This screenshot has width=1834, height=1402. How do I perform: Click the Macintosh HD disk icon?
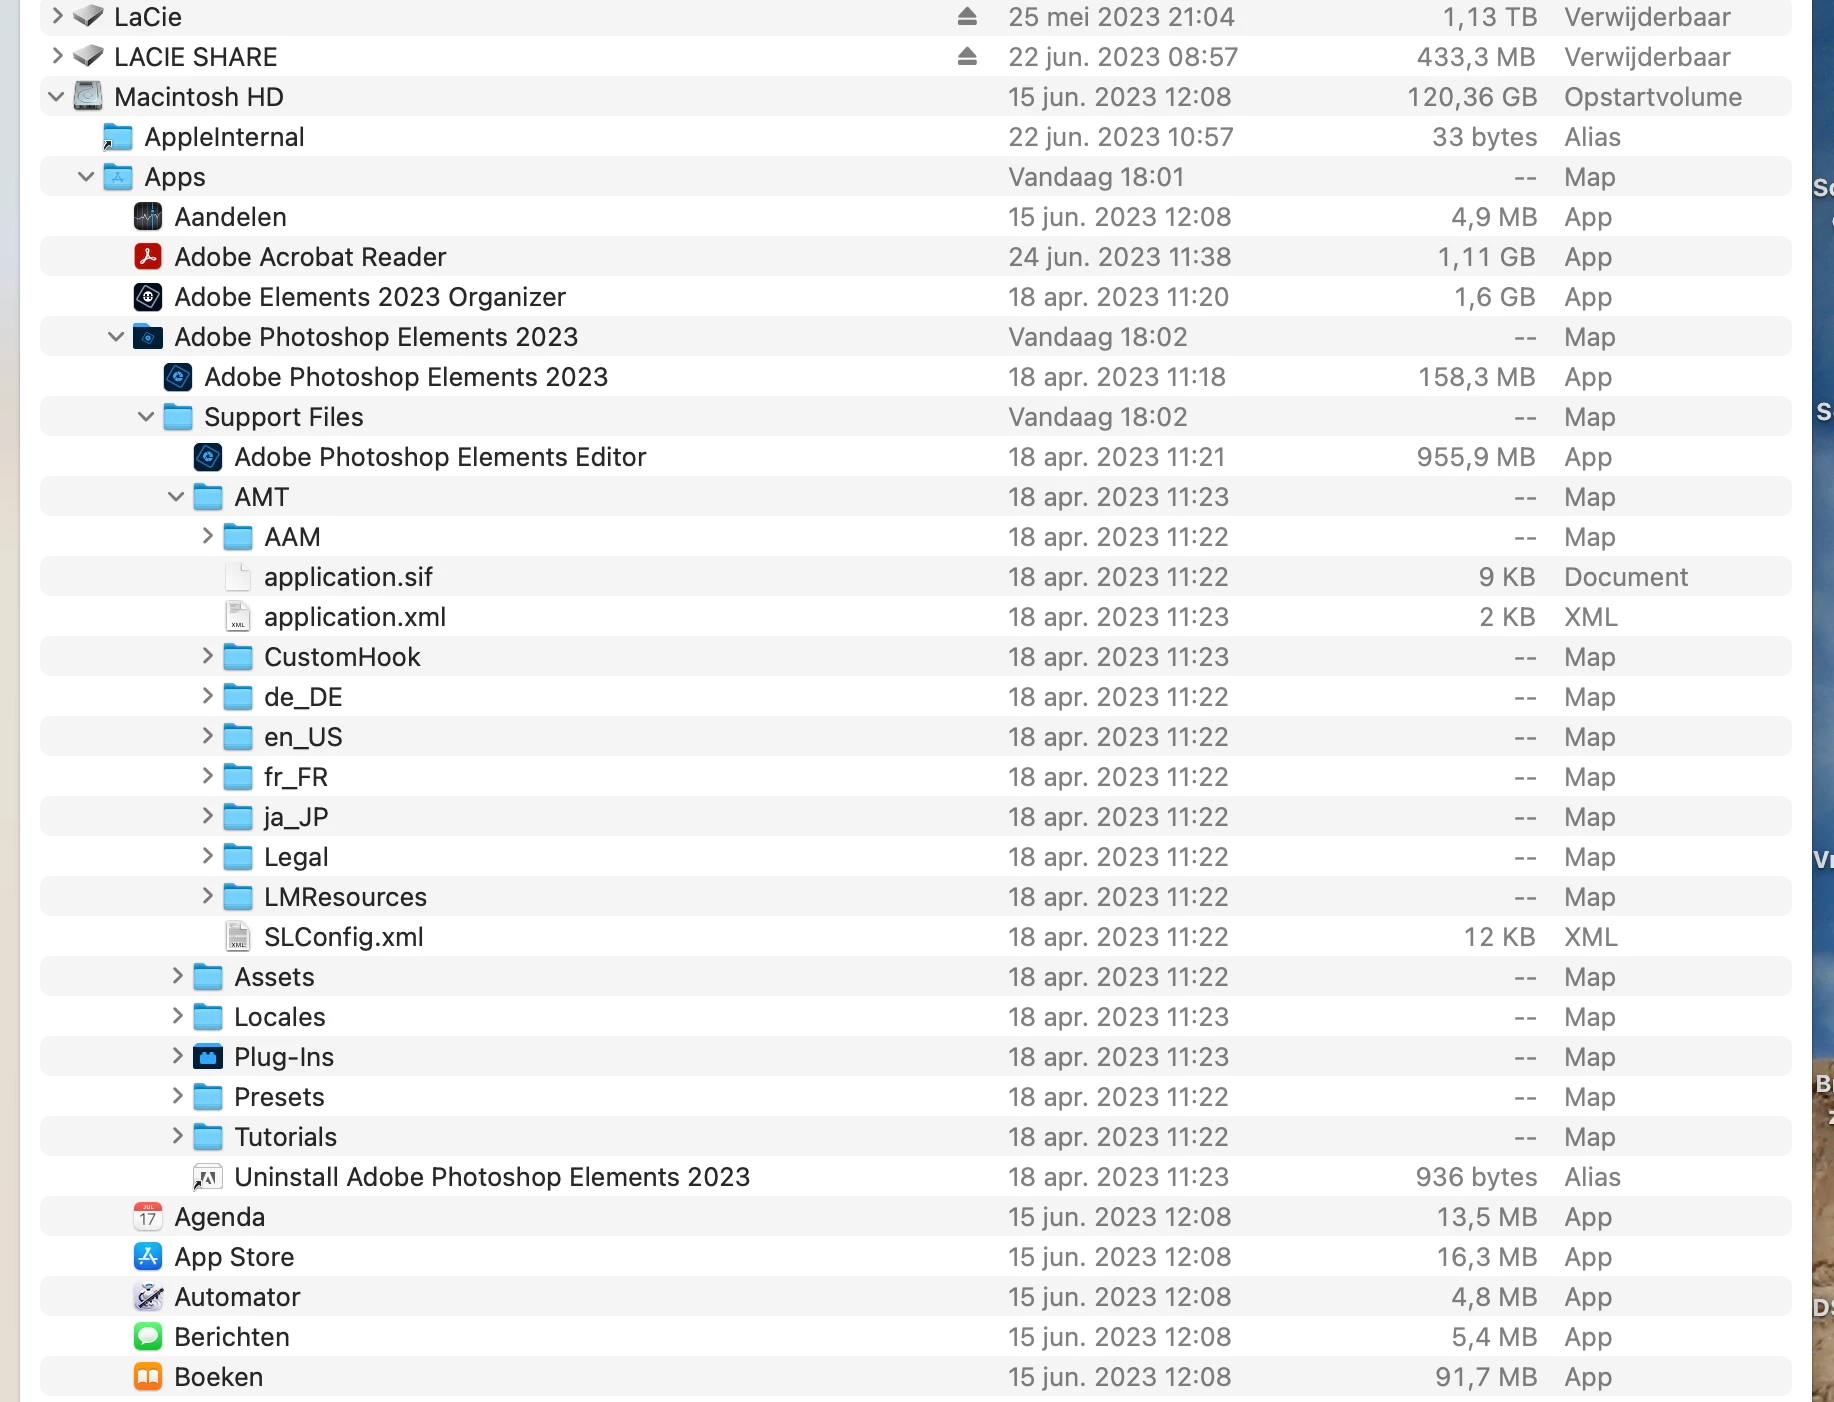point(89,96)
